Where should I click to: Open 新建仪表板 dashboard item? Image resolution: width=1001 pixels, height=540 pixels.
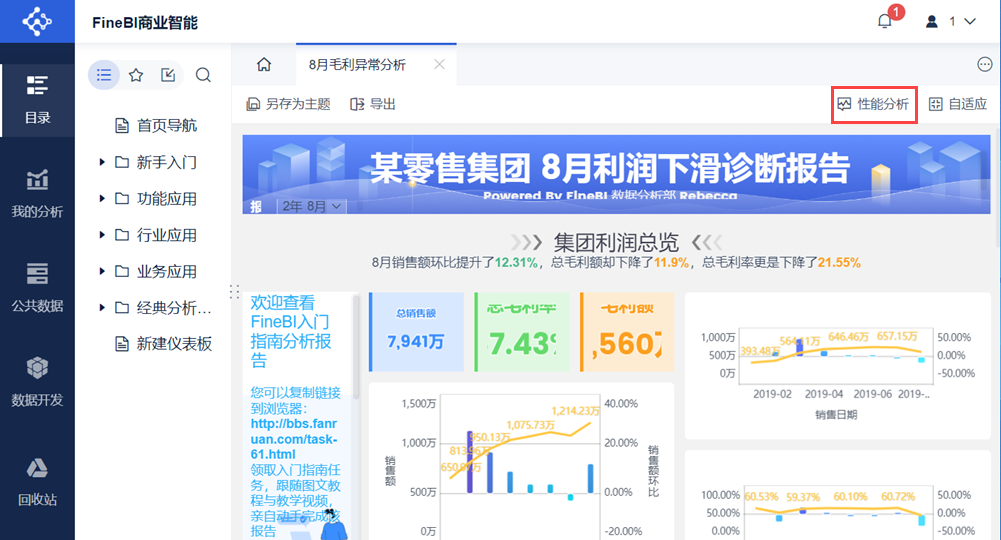[163, 344]
